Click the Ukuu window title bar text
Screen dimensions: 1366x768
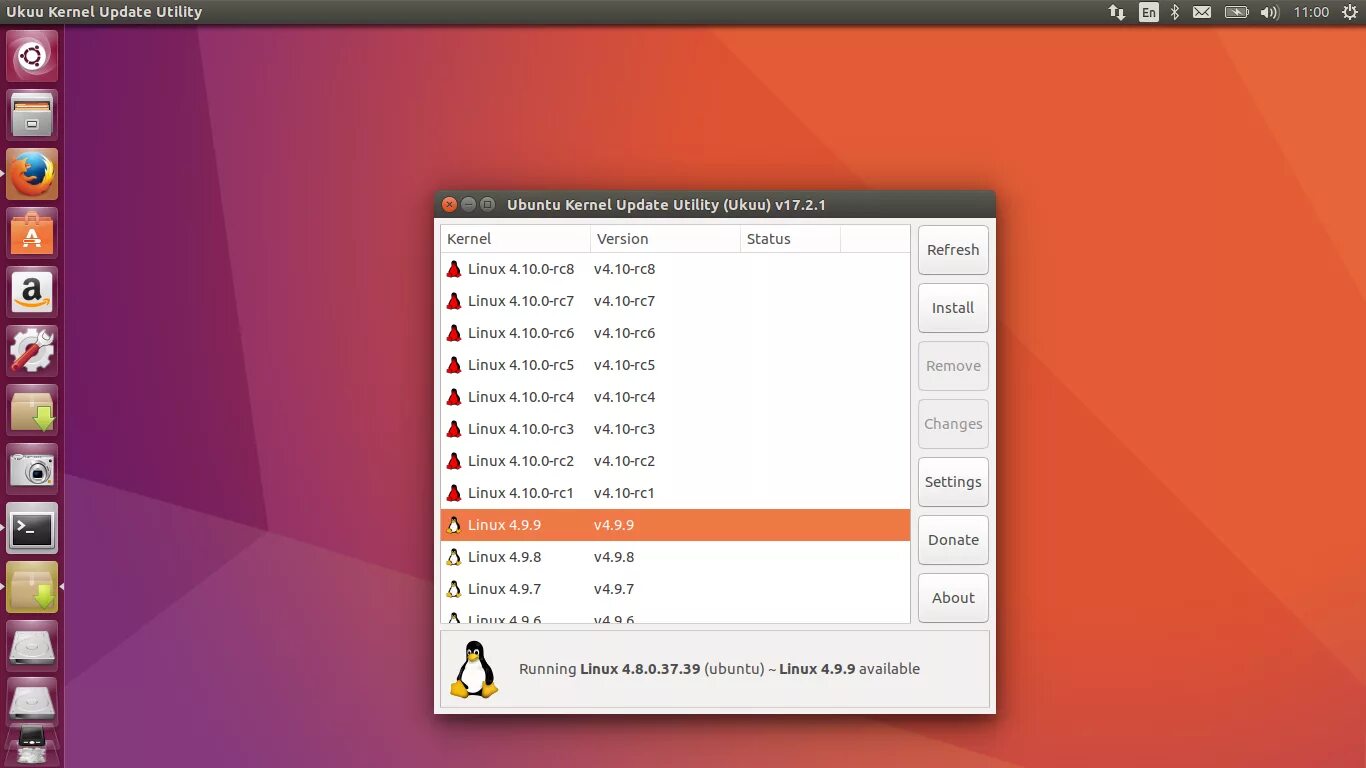(666, 205)
